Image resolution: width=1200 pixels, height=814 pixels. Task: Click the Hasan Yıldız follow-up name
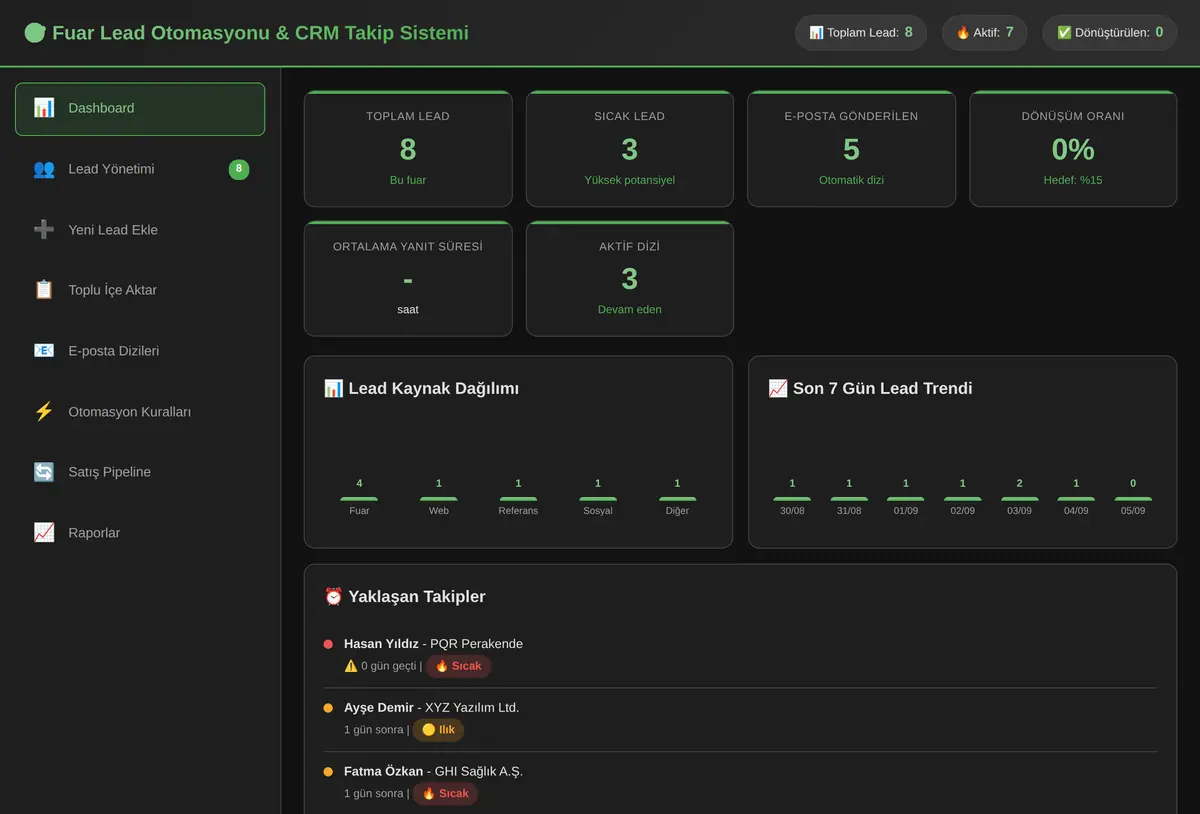381,644
